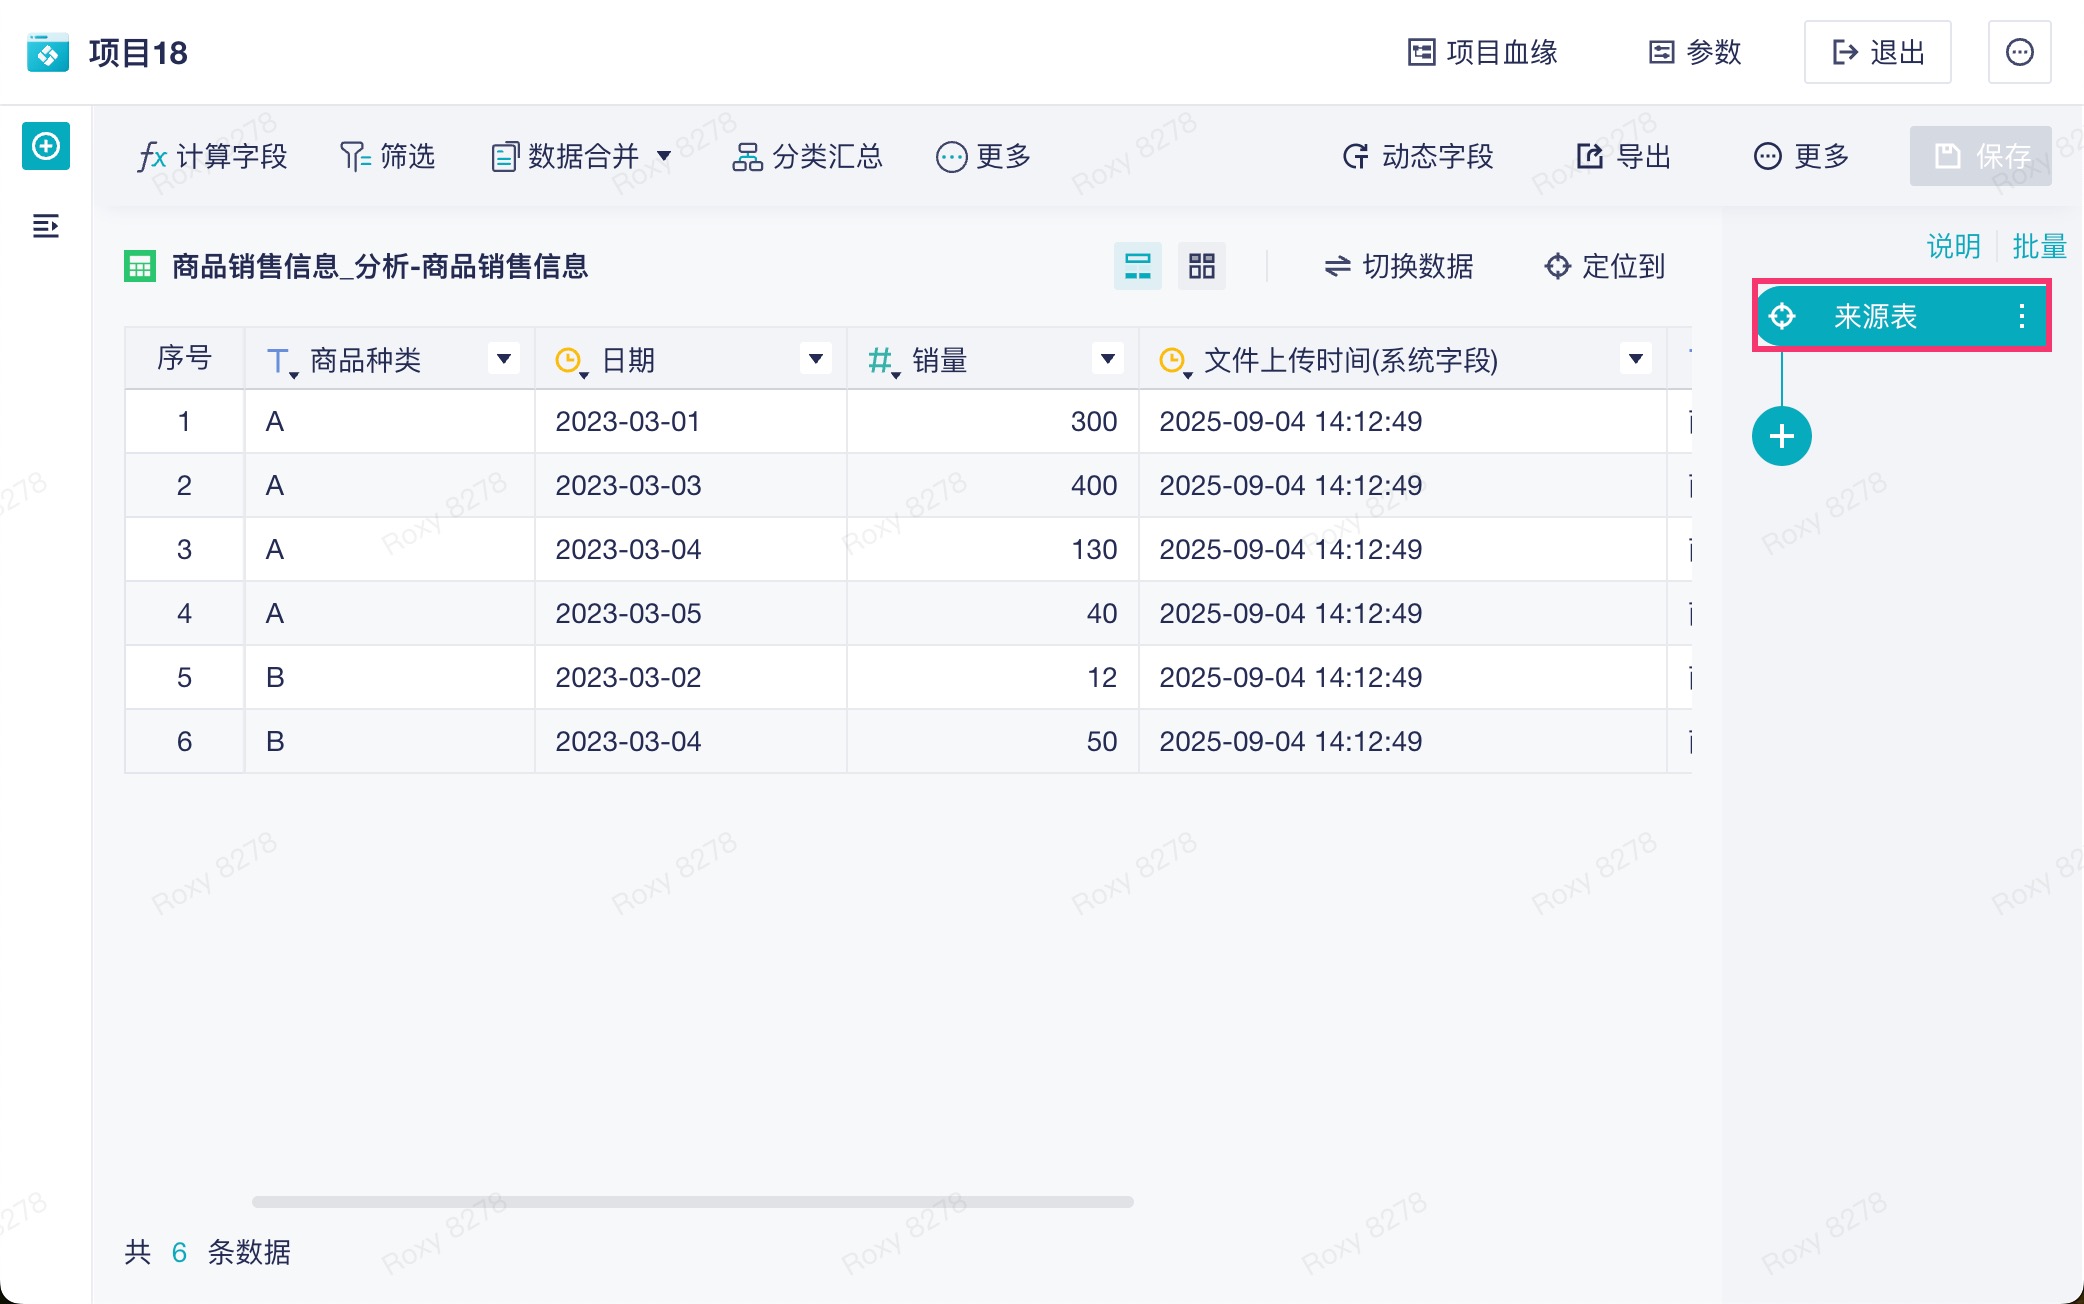Collapse the left panel list icon
This screenshot has height=1304, width=2084.
coord(46,226)
